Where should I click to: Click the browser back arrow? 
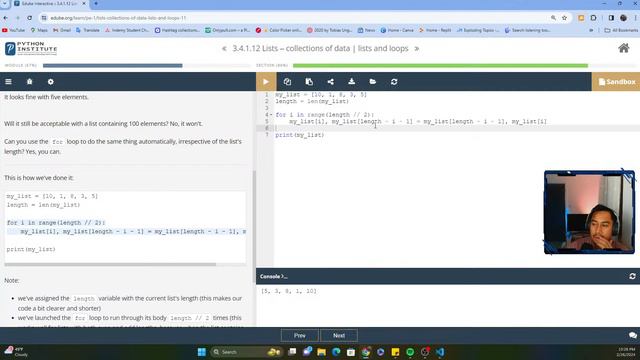click(x=6, y=18)
